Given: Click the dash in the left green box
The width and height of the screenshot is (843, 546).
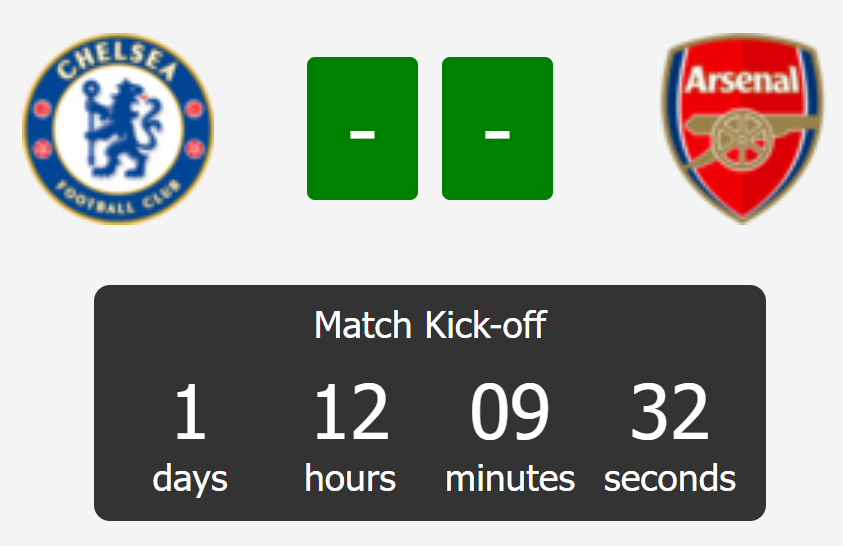Looking at the screenshot, I should pyautogui.click(x=362, y=134).
